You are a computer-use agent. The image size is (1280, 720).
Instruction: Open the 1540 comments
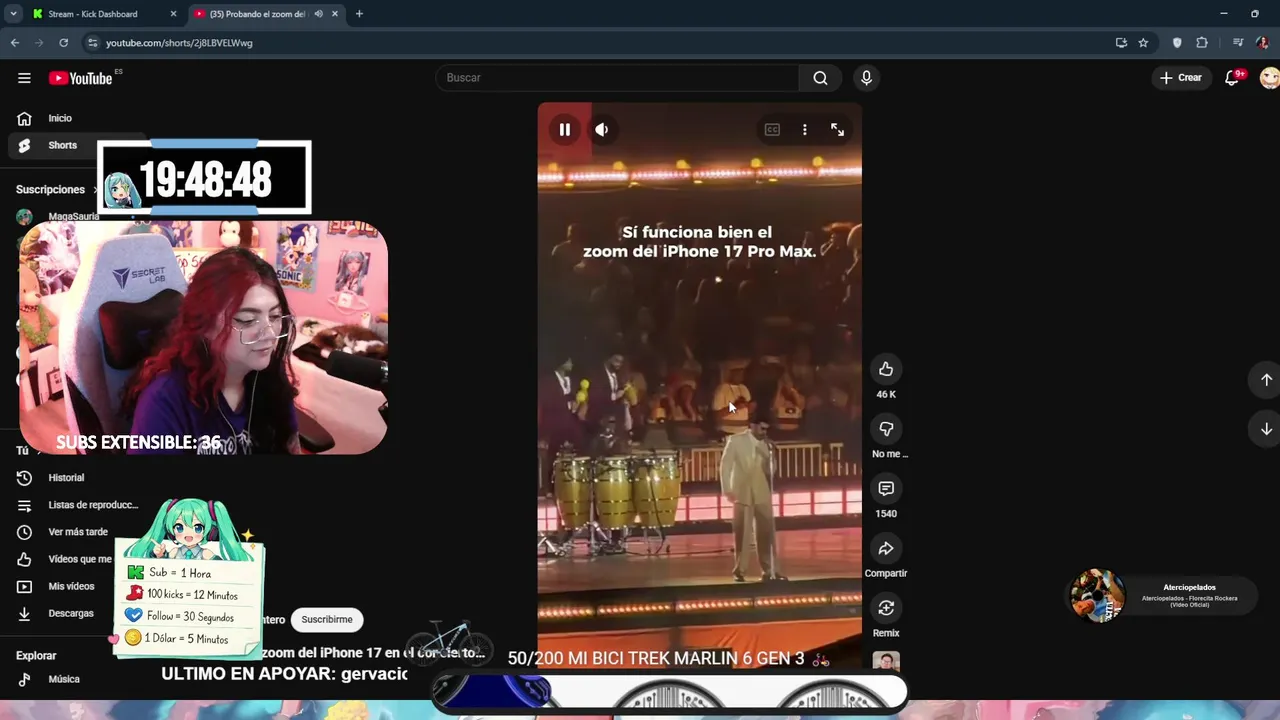pyautogui.click(x=886, y=488)
